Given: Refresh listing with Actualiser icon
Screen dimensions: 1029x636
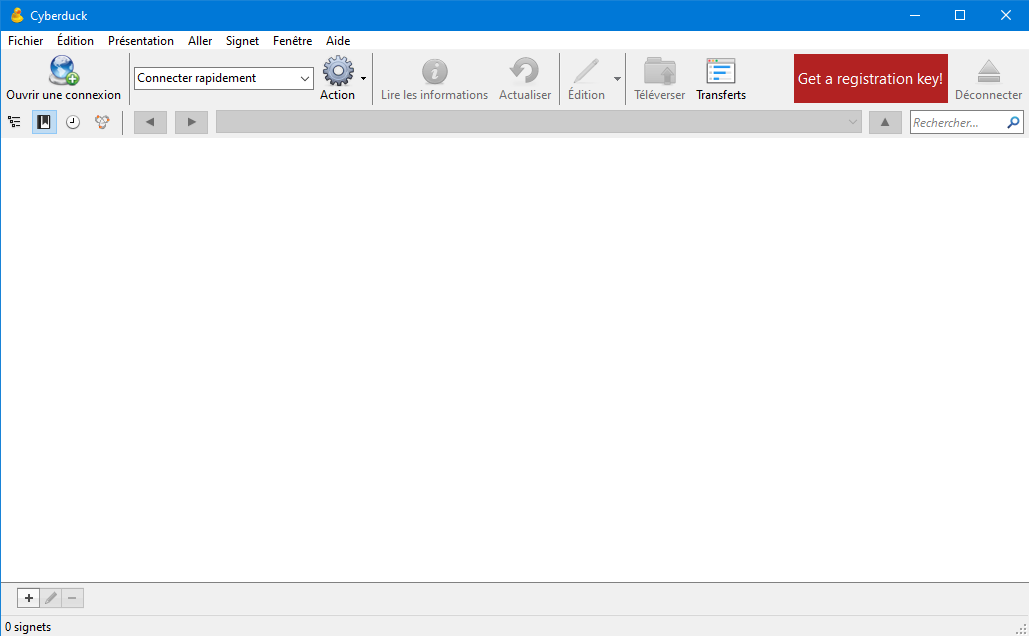Looking at the screenshot, I should (x=525, y=71).
